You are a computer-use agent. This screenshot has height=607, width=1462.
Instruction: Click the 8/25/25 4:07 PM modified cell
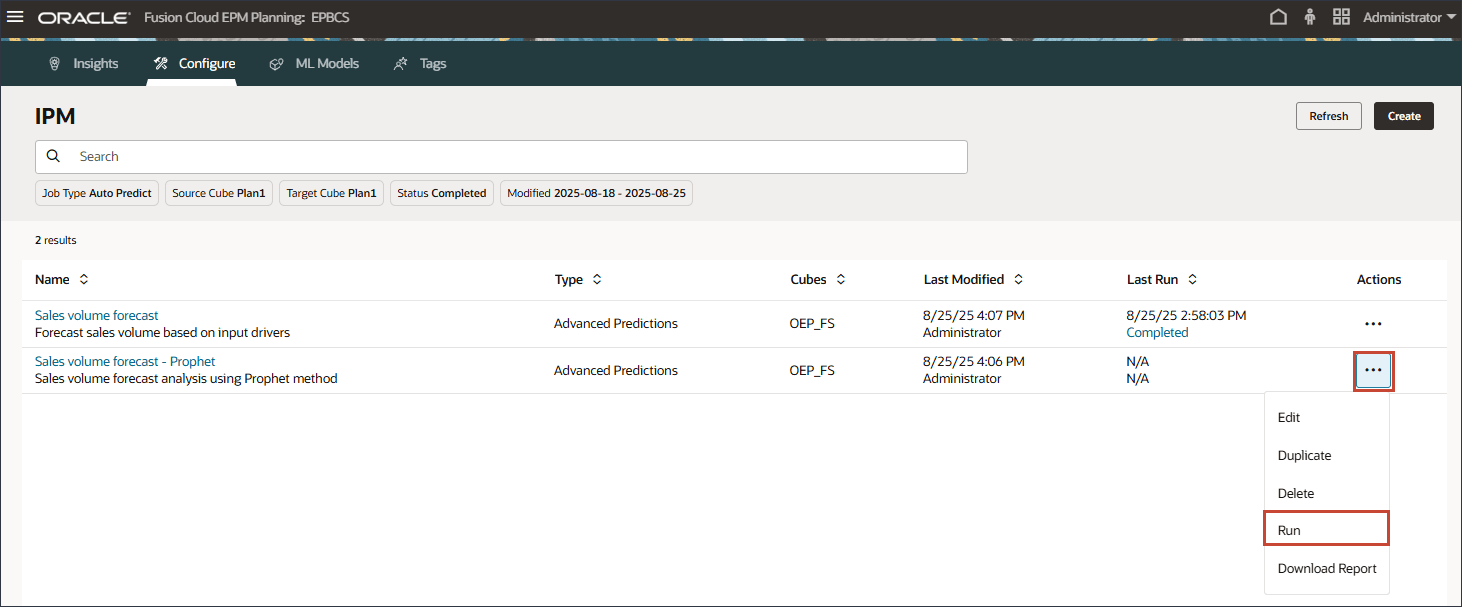974,315
